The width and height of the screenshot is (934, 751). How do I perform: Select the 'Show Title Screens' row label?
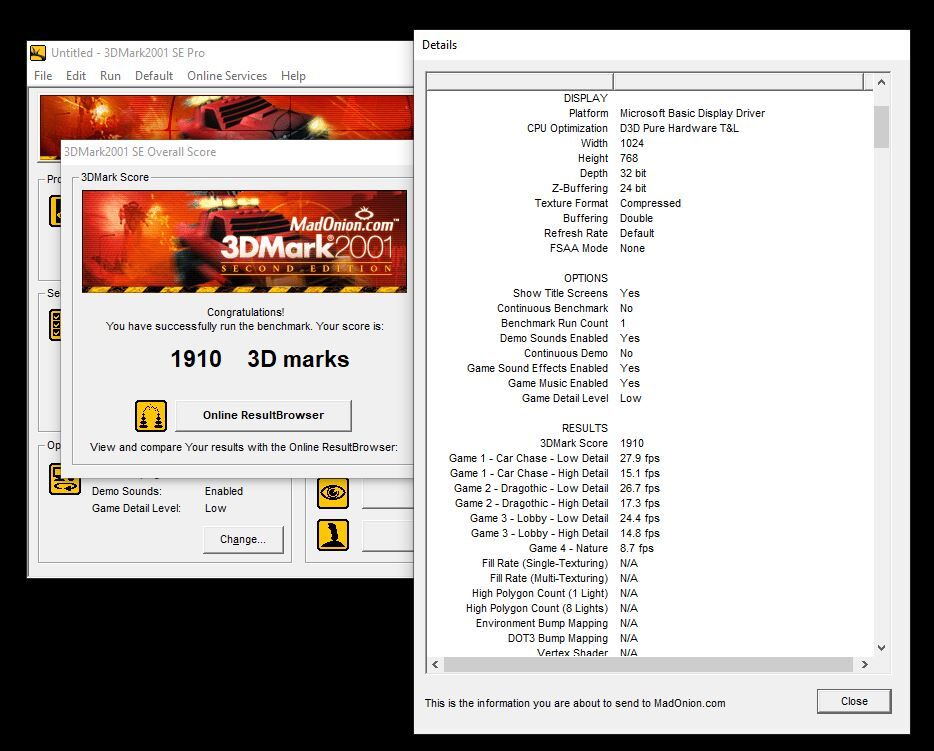point(560,293)
